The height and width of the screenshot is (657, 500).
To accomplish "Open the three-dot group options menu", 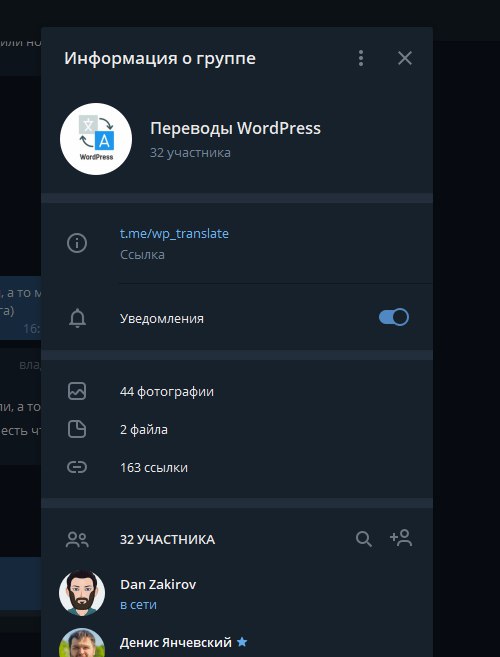I will 361,58.
